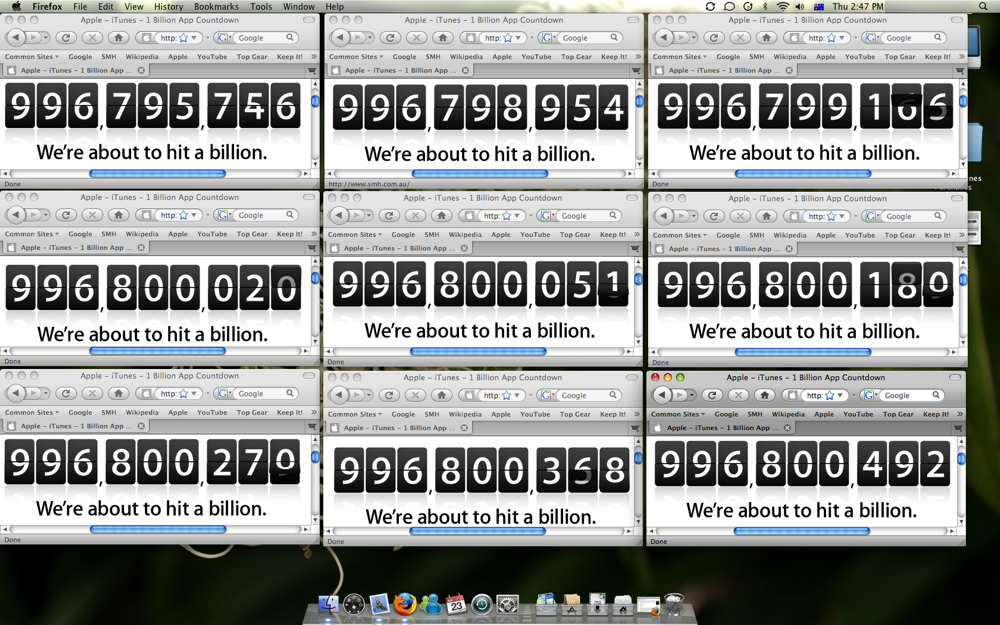Click horizontal scrollbar thumb in 996,795,756 window
The height and width of the screenshot is (625, 1000).
[158, 173]
